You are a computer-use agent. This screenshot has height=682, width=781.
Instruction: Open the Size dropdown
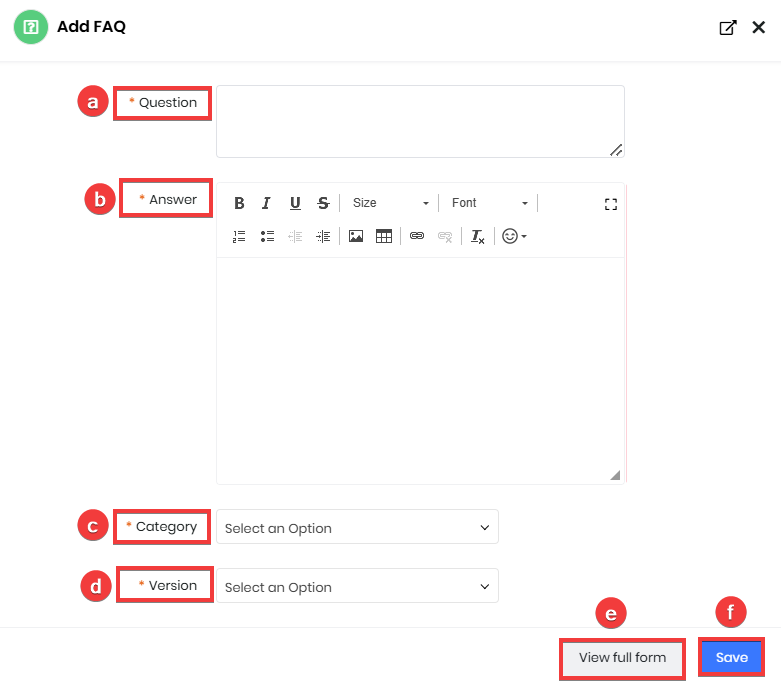pos(390,203)
